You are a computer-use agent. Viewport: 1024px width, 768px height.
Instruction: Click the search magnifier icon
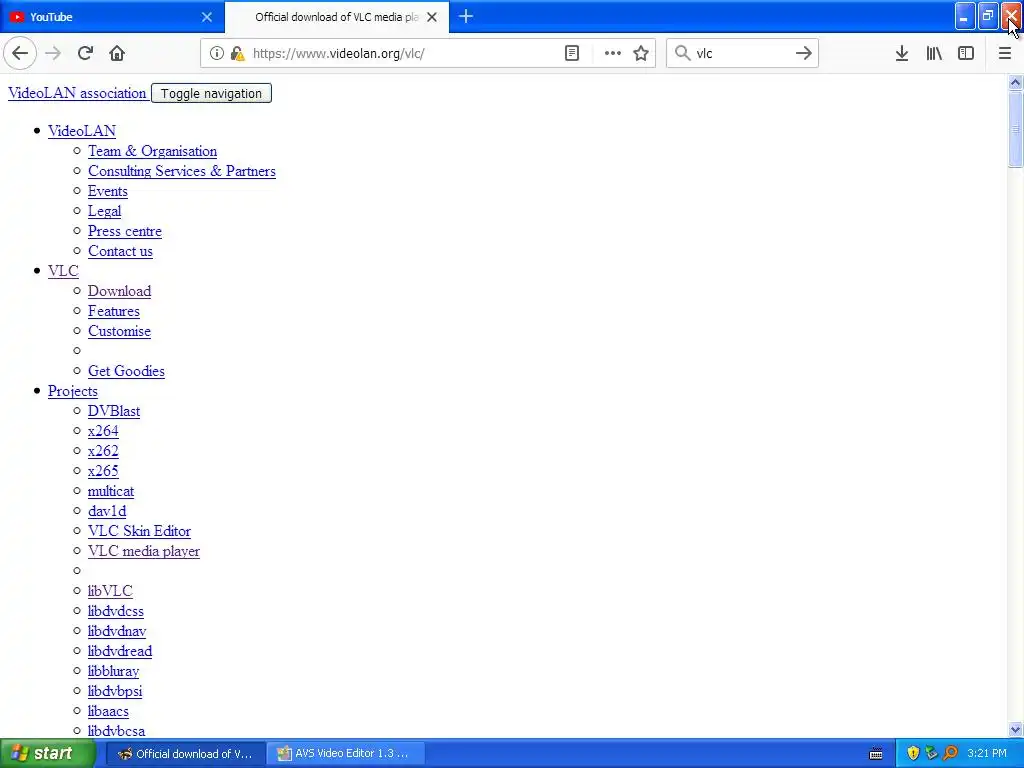coord(682,54)
